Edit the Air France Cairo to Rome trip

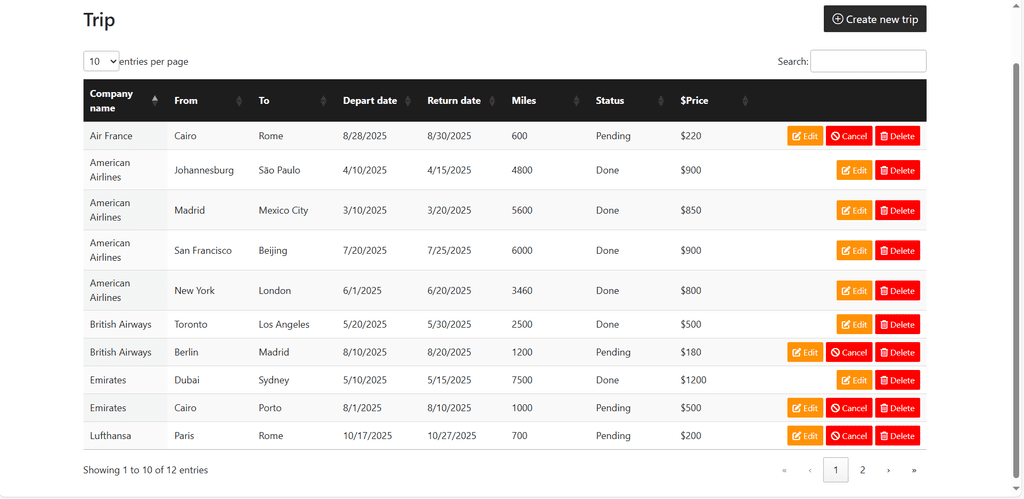804,136
